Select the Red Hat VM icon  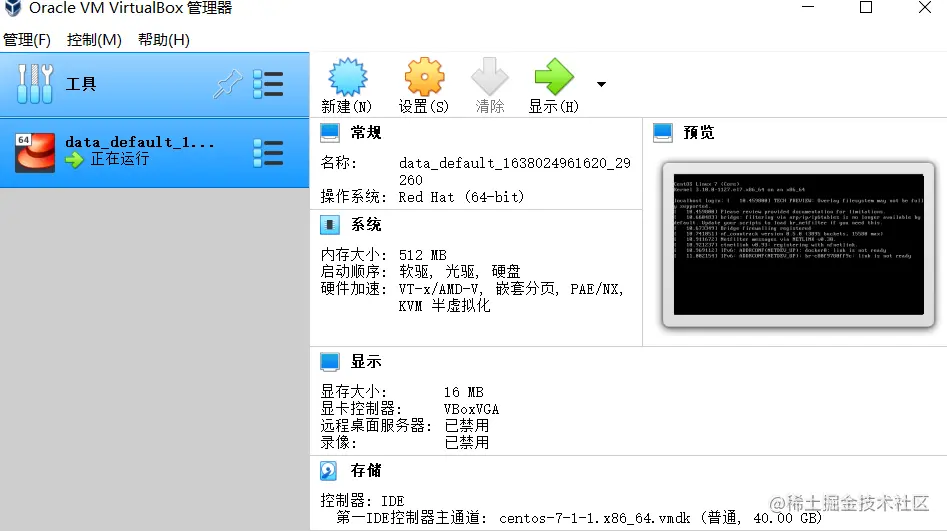34,153
